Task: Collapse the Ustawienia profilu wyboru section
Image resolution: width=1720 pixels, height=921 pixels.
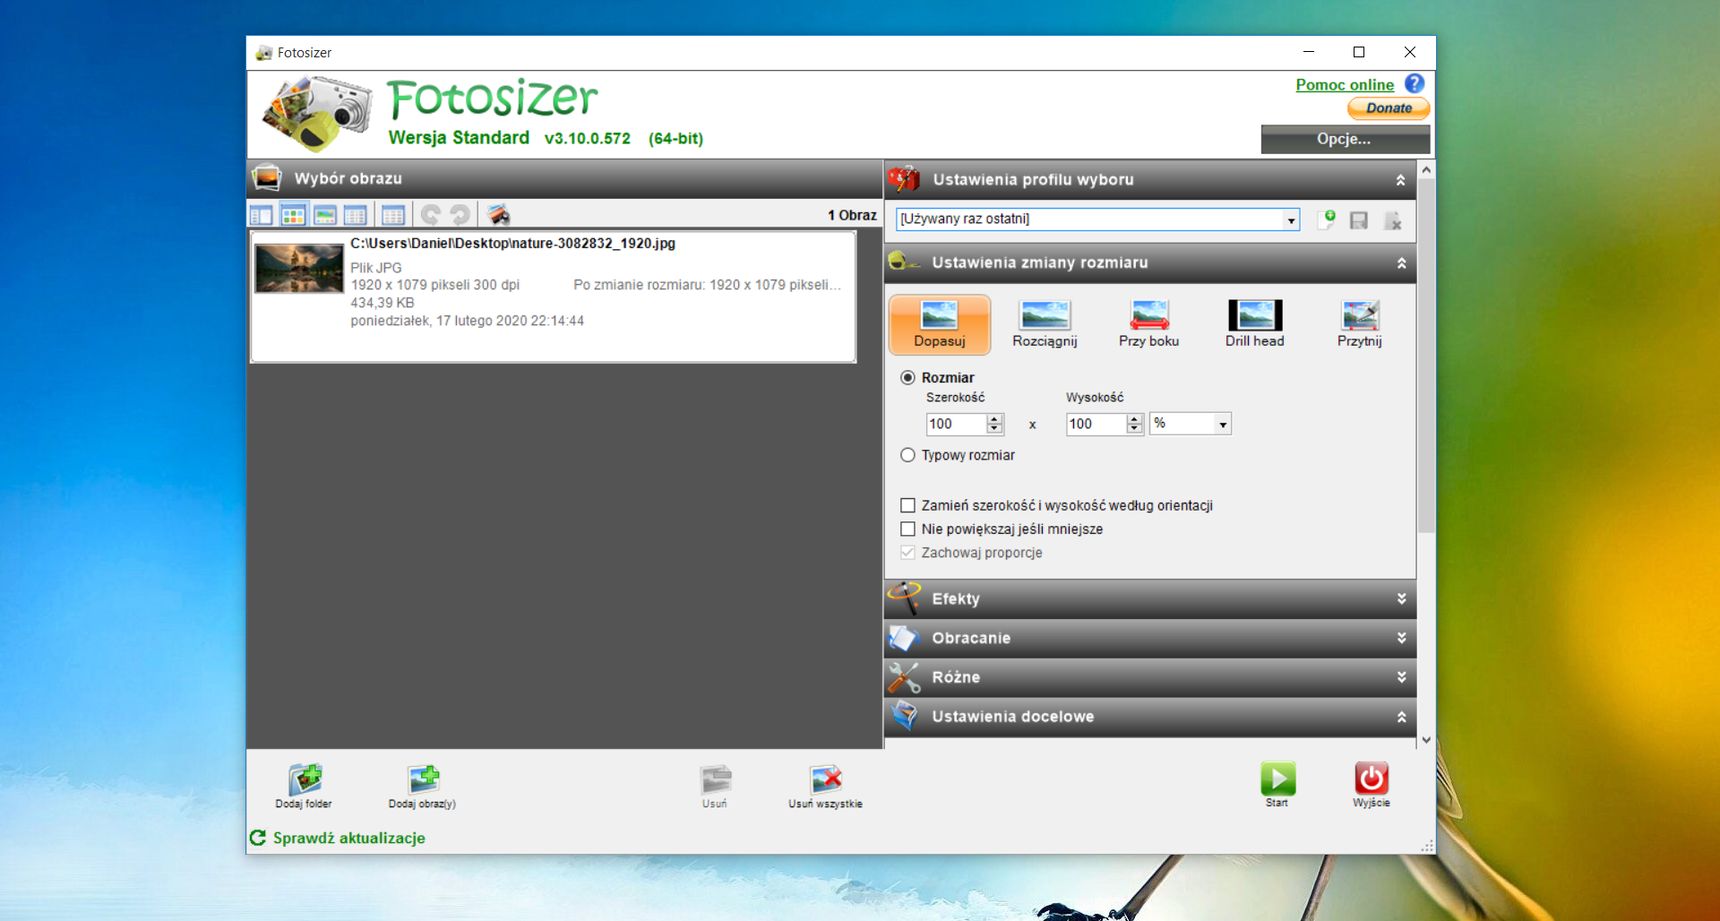Action: tap(1400, 180)
